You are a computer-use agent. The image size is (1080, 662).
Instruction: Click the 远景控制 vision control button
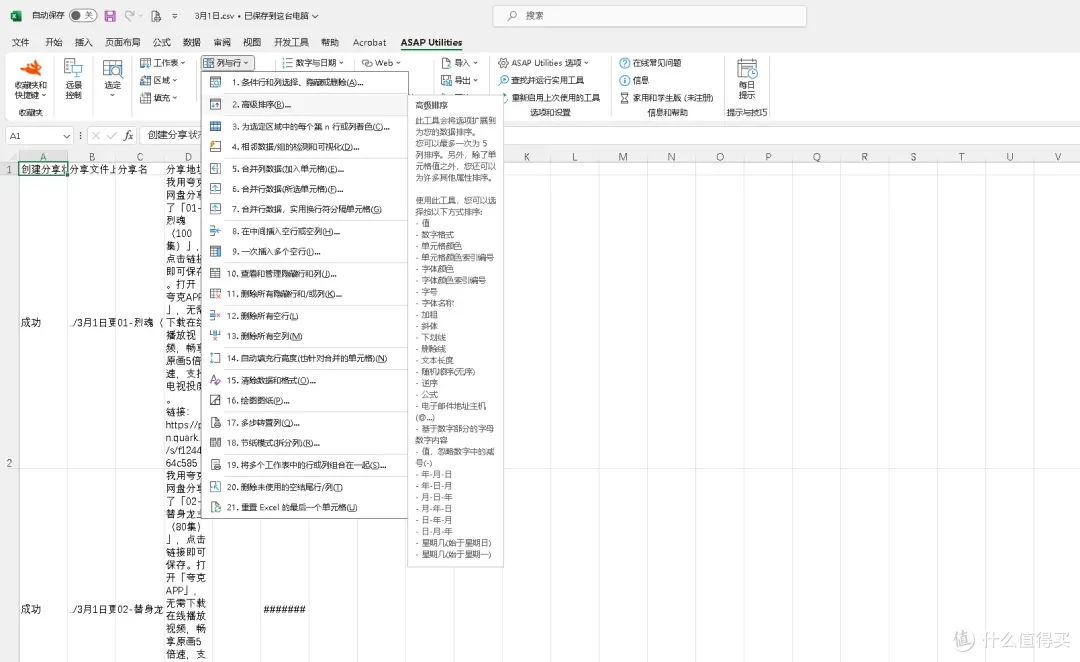point(74,79)
